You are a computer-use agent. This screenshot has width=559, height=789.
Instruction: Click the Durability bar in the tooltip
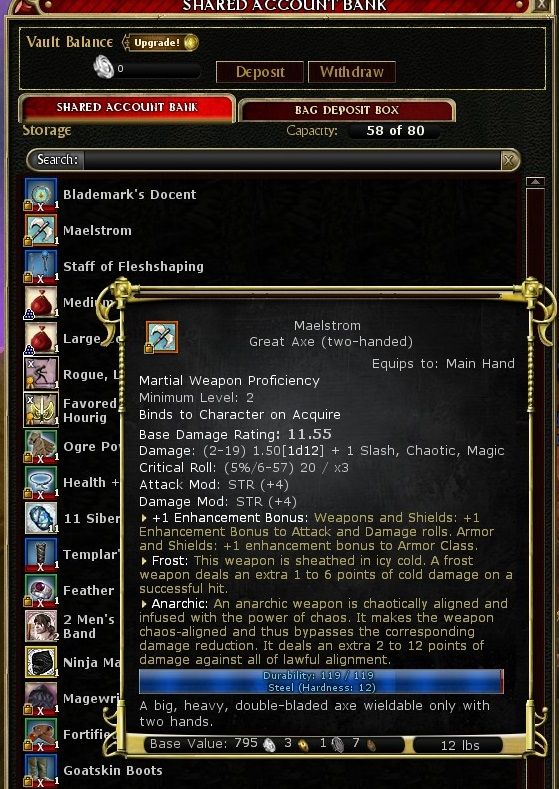pyautogui.click(x=321, y=681)
